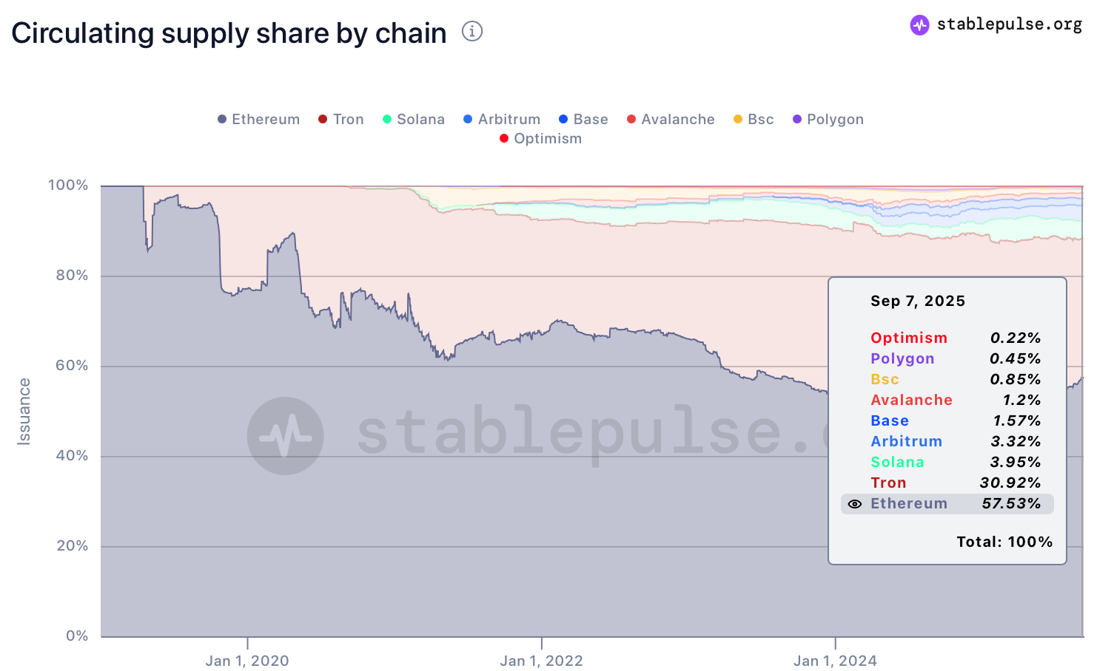Disable the Avalanche series in the legend
The image size is (1094, 671).
tap(671, 119)
